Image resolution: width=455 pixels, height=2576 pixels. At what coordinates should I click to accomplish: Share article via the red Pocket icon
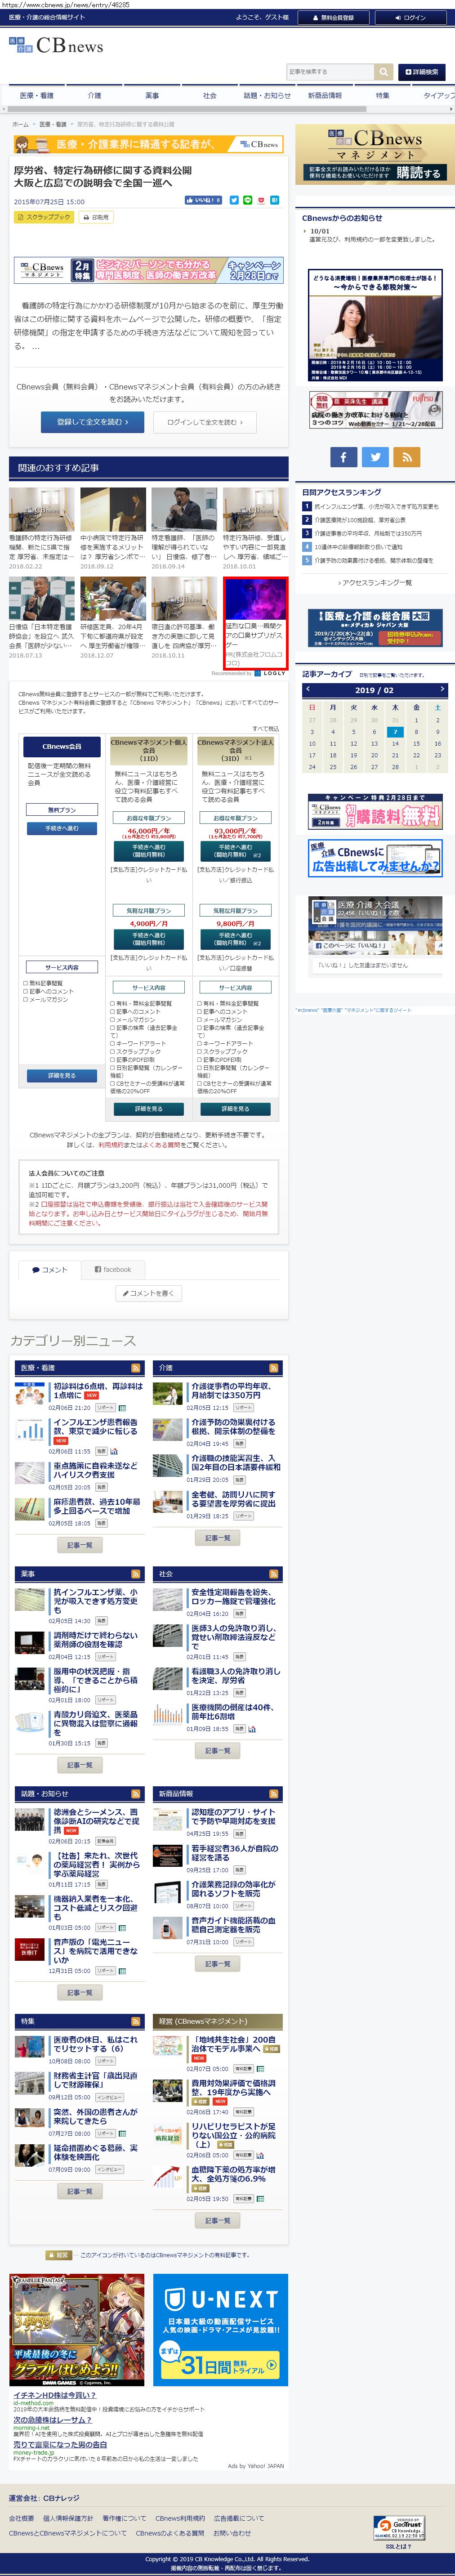click(261, 200)
